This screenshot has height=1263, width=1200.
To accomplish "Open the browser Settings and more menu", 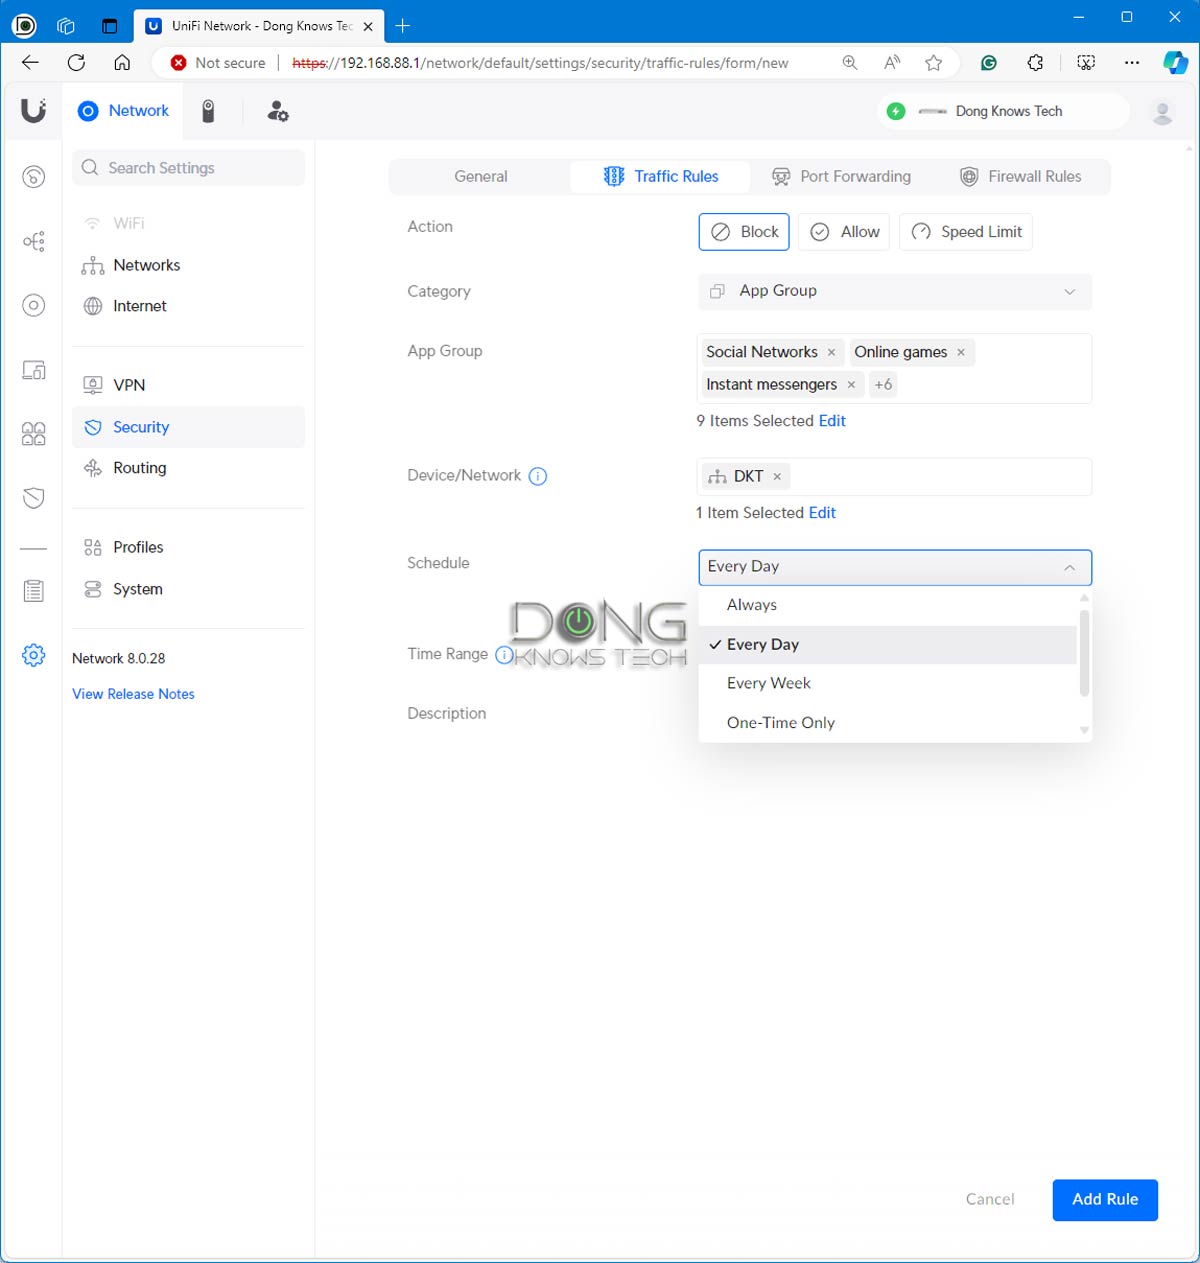I will click(x=1132, y=62).
